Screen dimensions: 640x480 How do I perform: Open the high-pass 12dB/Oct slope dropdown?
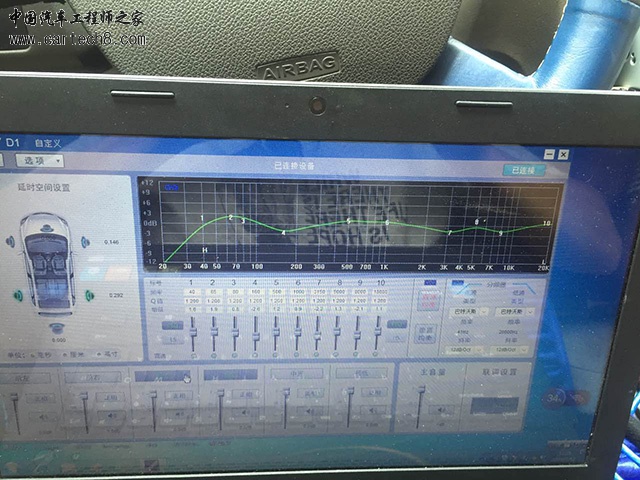tap(466, 350)
